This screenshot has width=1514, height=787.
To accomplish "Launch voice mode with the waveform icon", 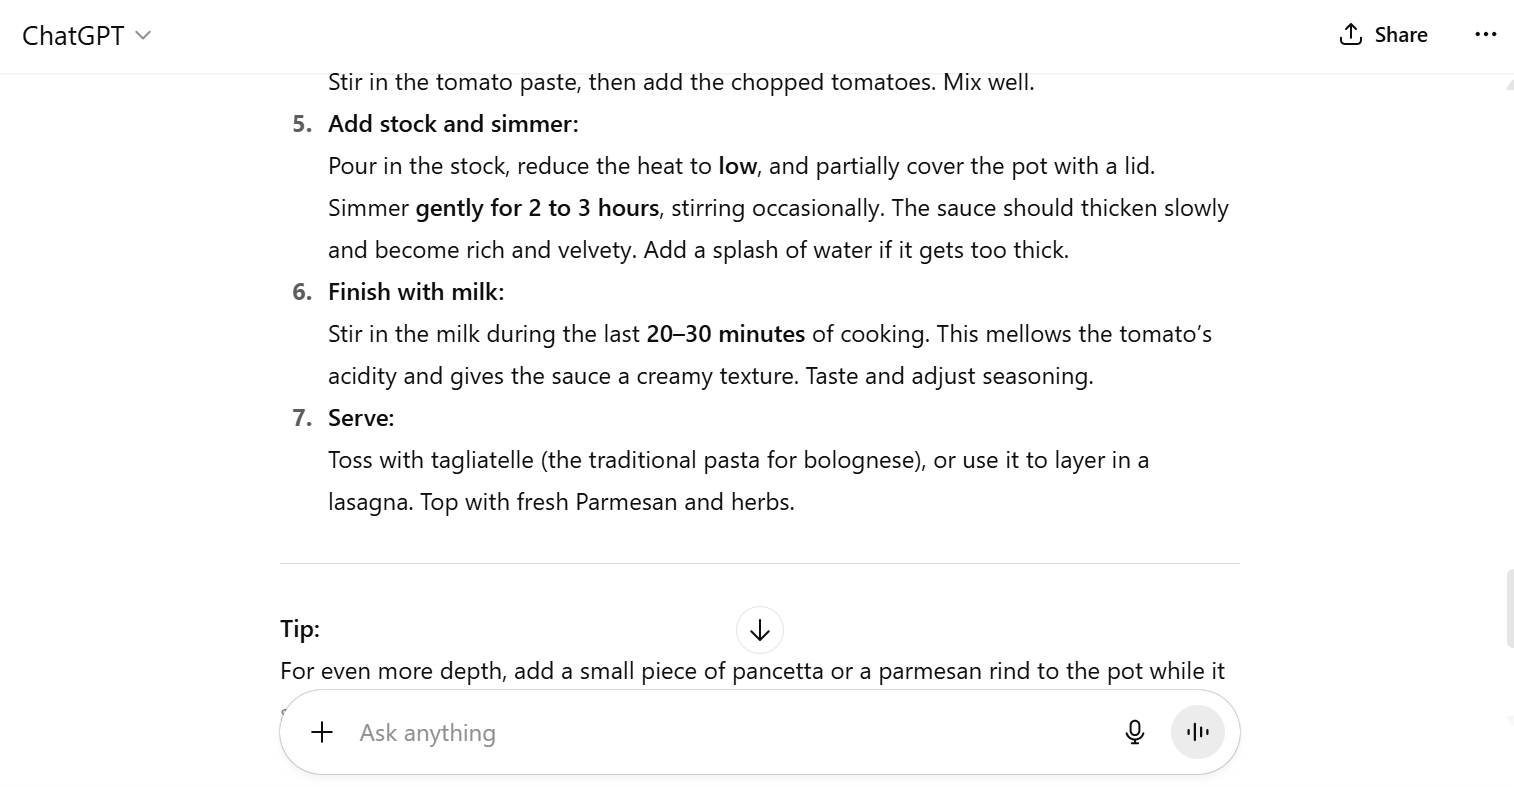I will point(1197,732).
